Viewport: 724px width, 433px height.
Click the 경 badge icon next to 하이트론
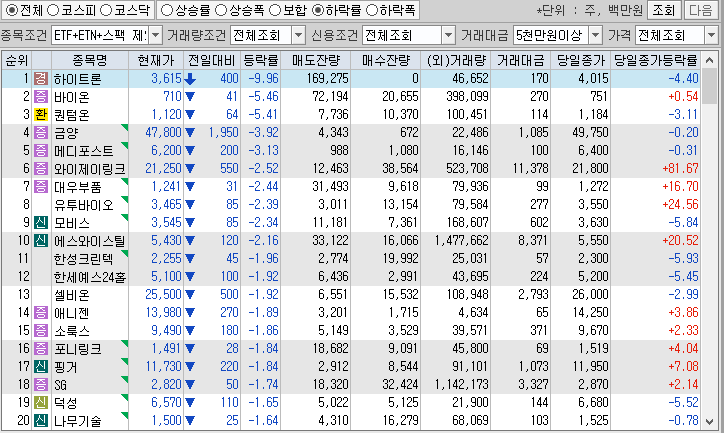pos(41,79)
